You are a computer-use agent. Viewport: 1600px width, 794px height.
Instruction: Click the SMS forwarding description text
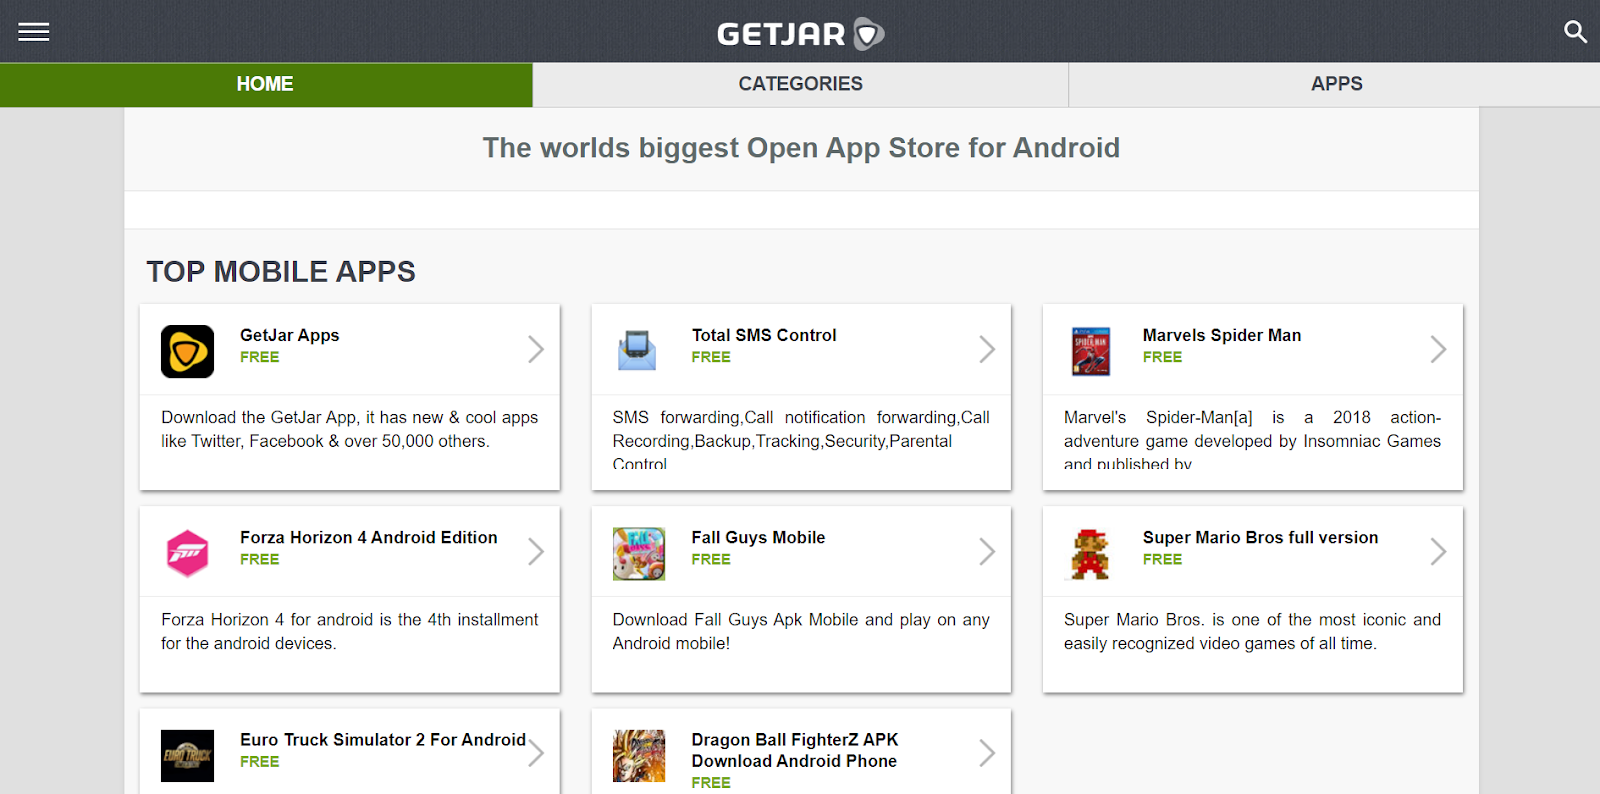click(x=801, y=440)
